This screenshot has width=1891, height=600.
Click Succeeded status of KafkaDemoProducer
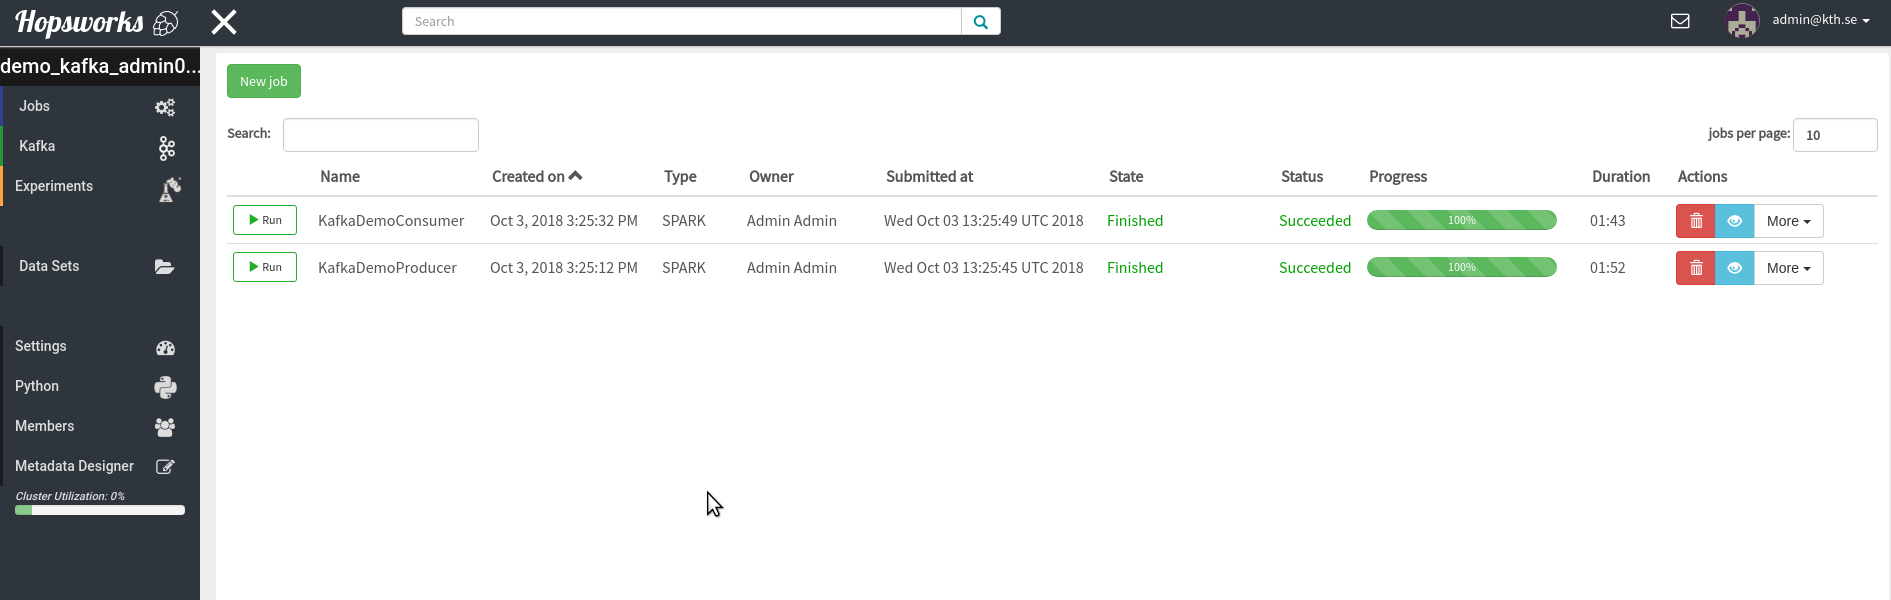(1315, 267)
